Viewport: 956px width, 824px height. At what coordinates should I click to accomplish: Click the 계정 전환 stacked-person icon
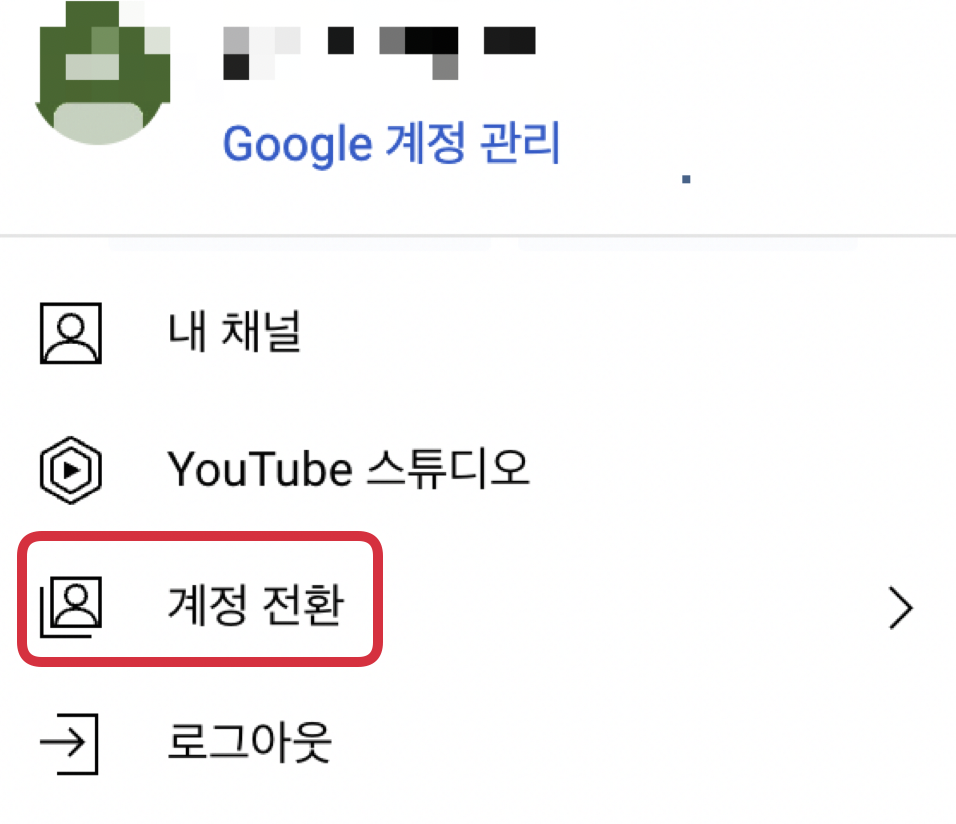[x=71, y=607]
